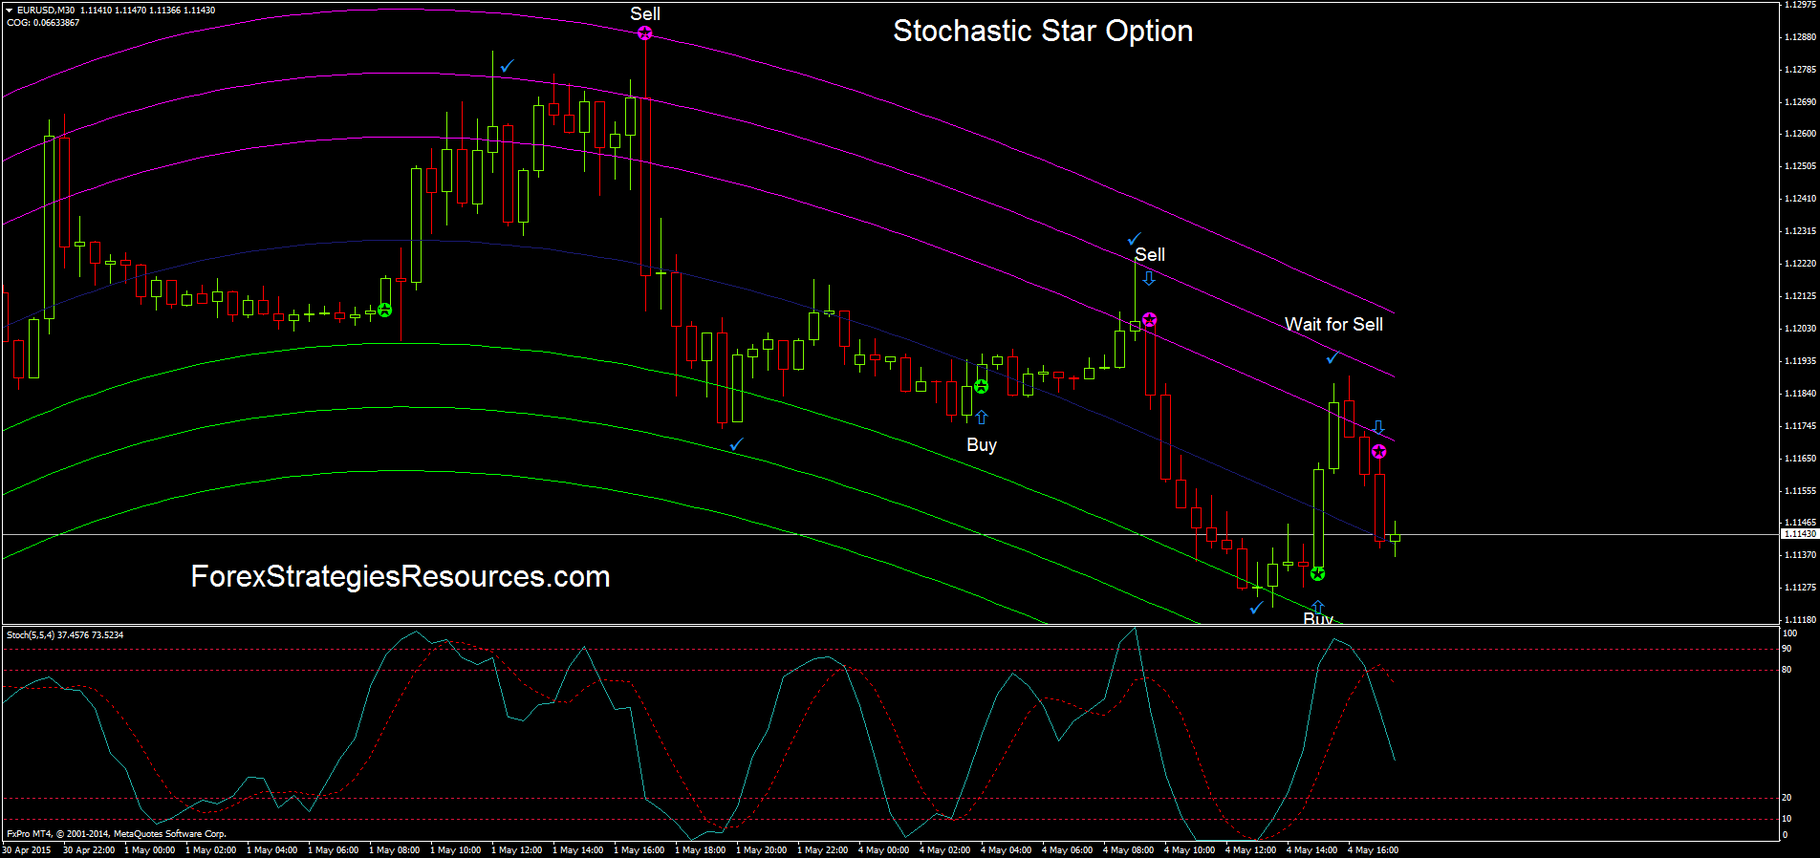Click the Wait for Sell text label
This screenshot has width=1820, height=858.
[1334, 324]
